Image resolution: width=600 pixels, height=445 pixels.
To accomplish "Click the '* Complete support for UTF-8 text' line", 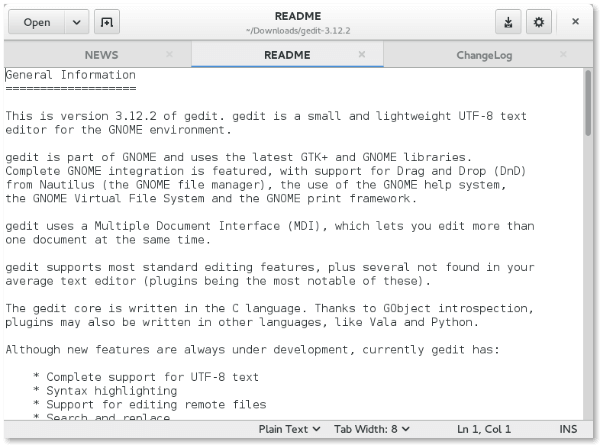I will point(146,377).
